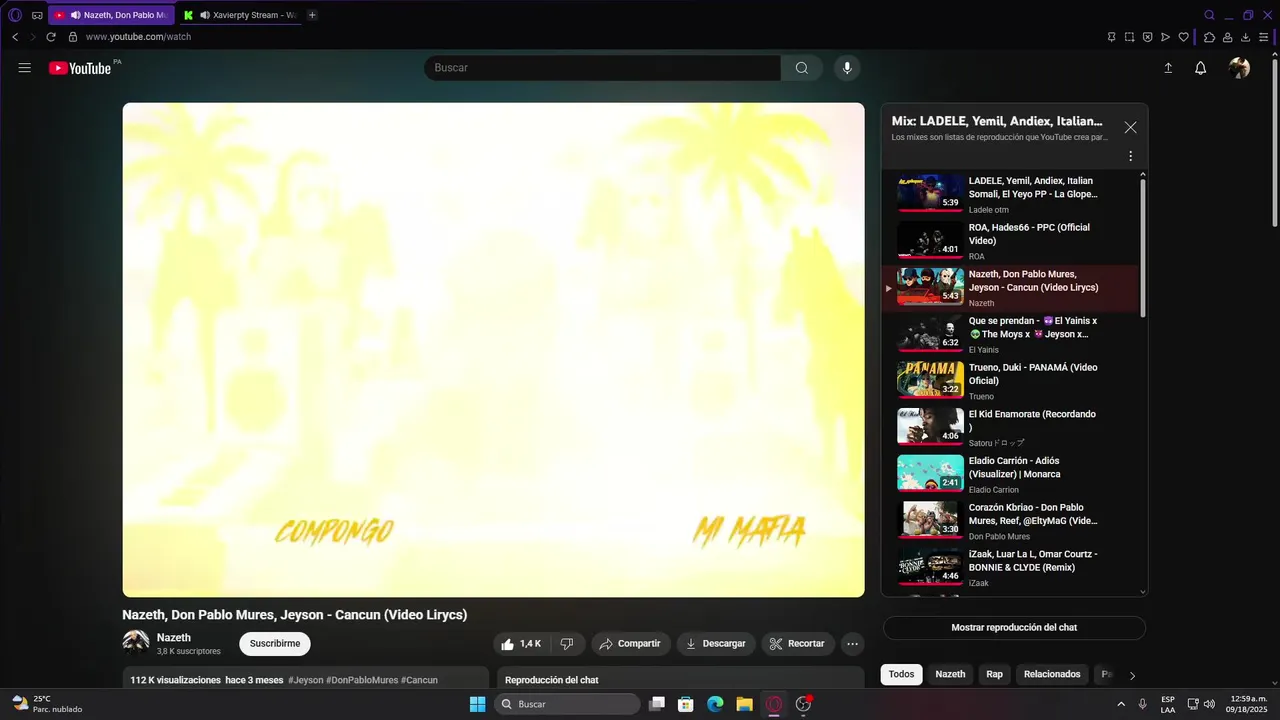The width and height of the screenshot is (1280, 720).
Task: Click the Recortar clip button
Action: [798, 644]
